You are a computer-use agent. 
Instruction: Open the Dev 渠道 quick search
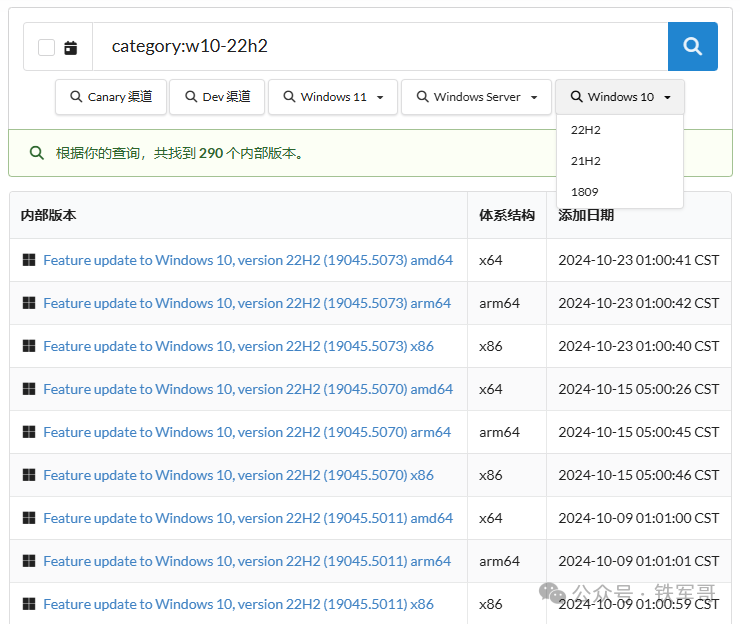(217, 97)
